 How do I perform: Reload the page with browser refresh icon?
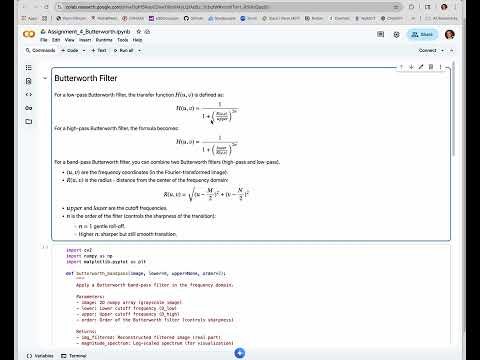pyautogui.click(x=46, y=7)
